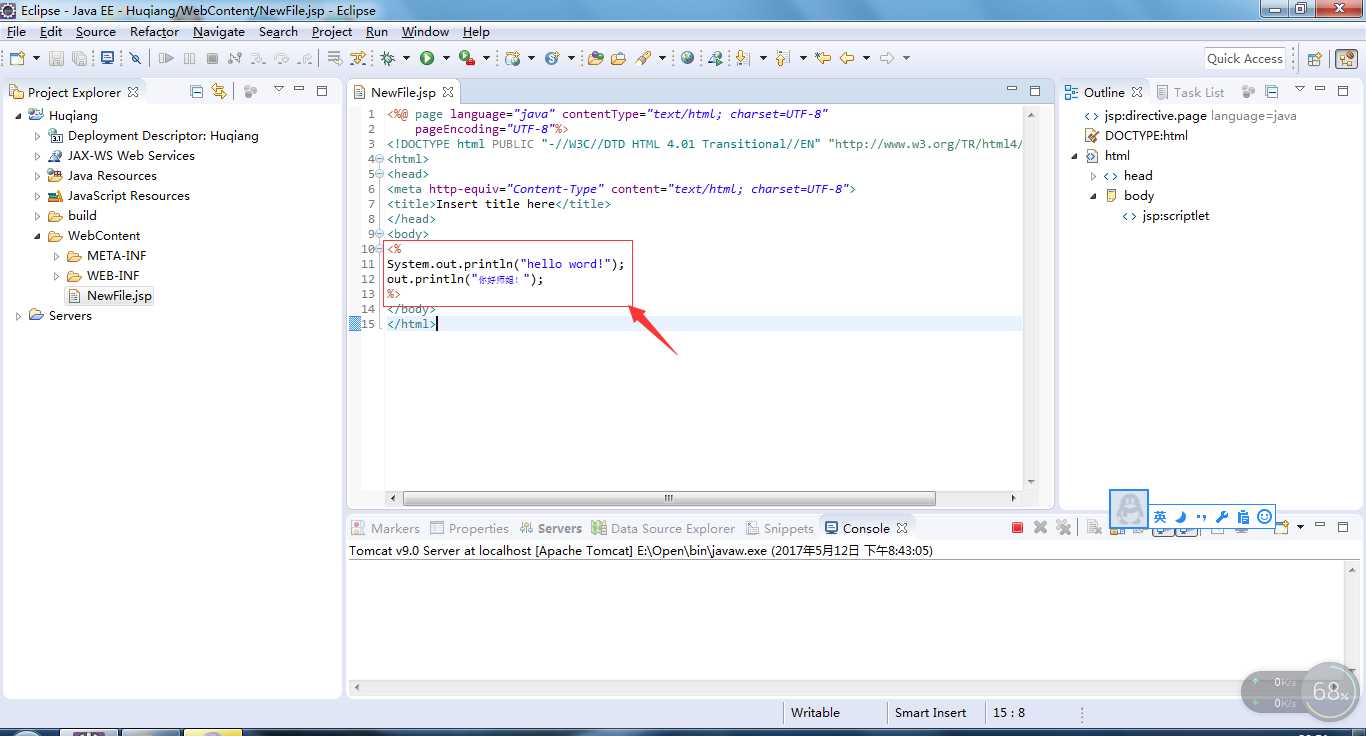Expand the Java Resources node
This screenshot has height=736, width=1366.
[38, 176]
